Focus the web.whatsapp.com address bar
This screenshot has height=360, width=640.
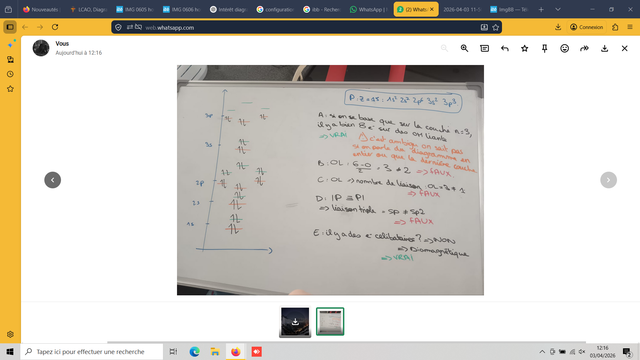point(306,27)
